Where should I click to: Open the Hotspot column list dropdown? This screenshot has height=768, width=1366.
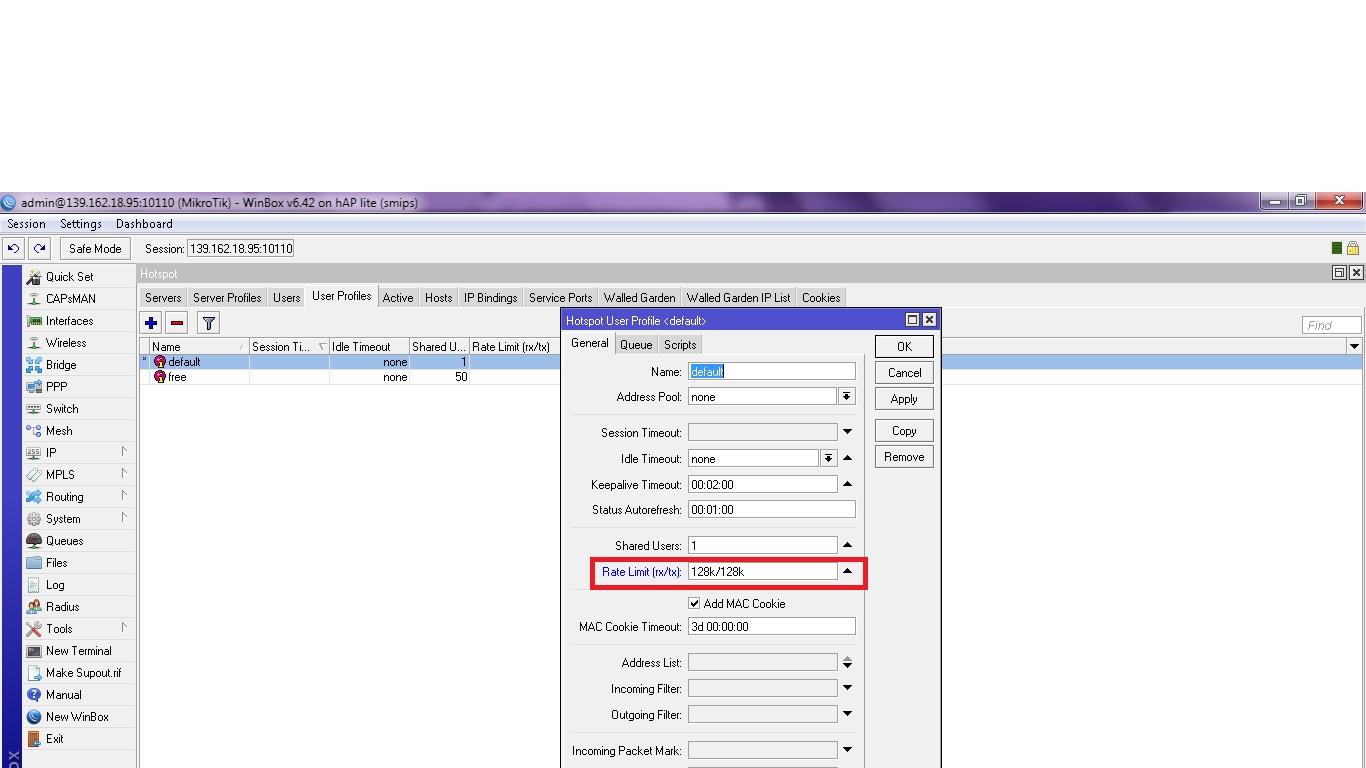[1355, 347]
